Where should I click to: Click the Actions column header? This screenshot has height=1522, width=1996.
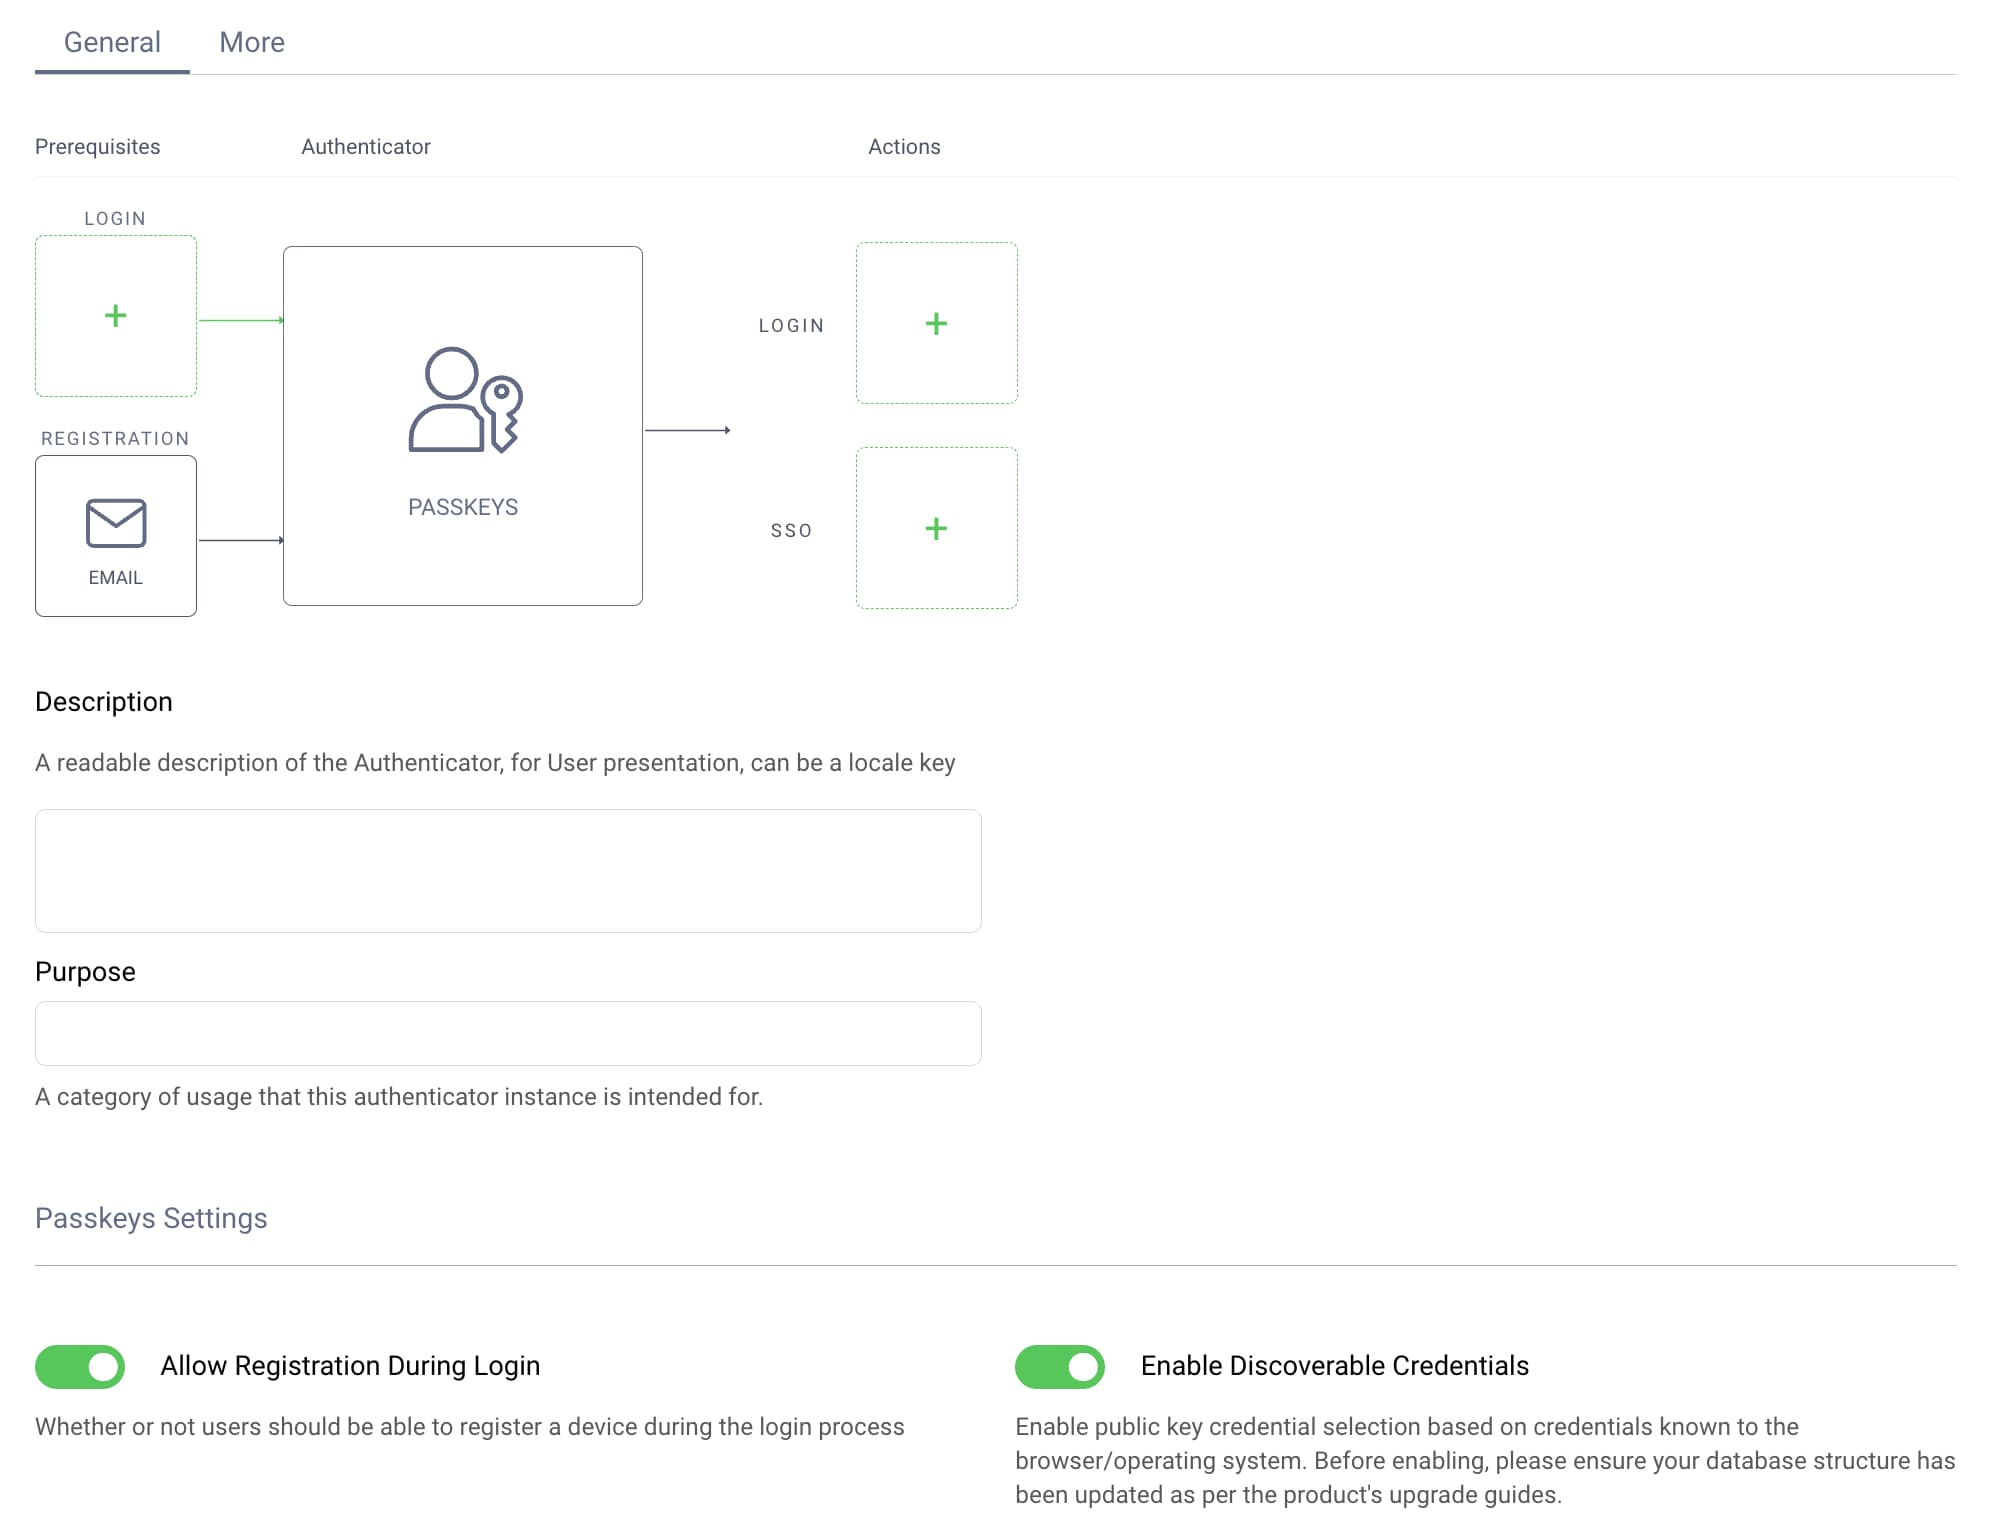(904, 147)
